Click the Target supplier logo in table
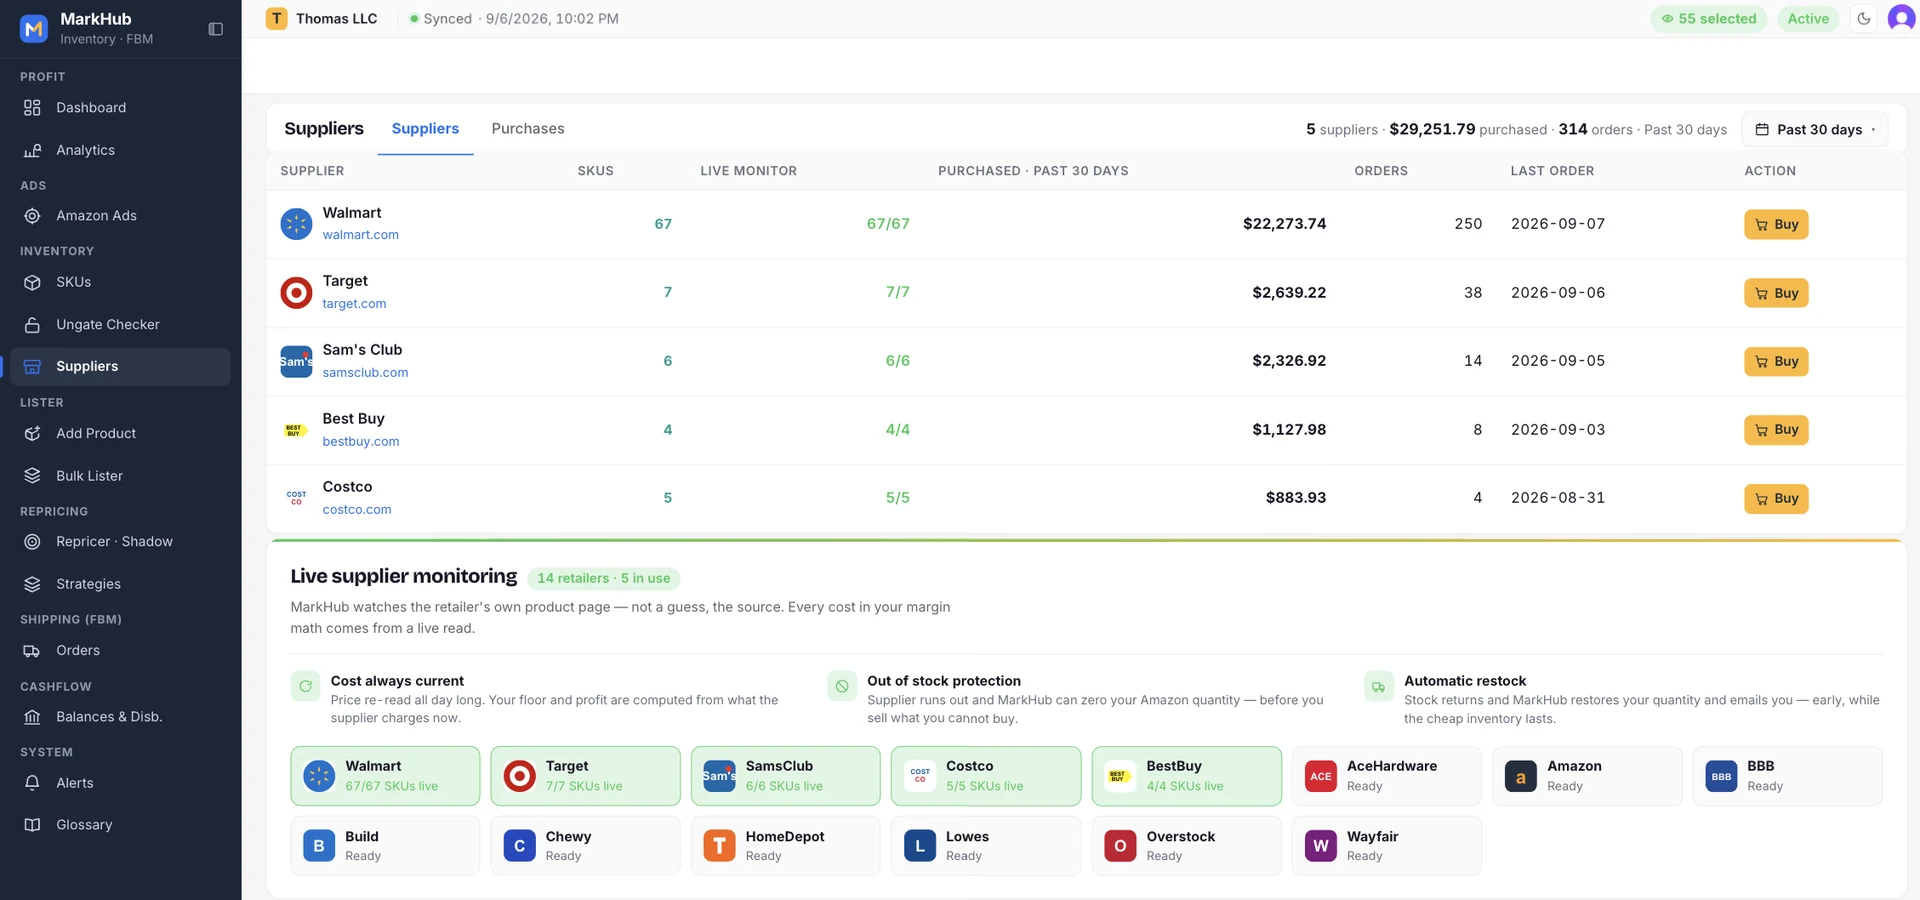The width and height of the screenshot is (1920, 900). (x=296, y=293)
